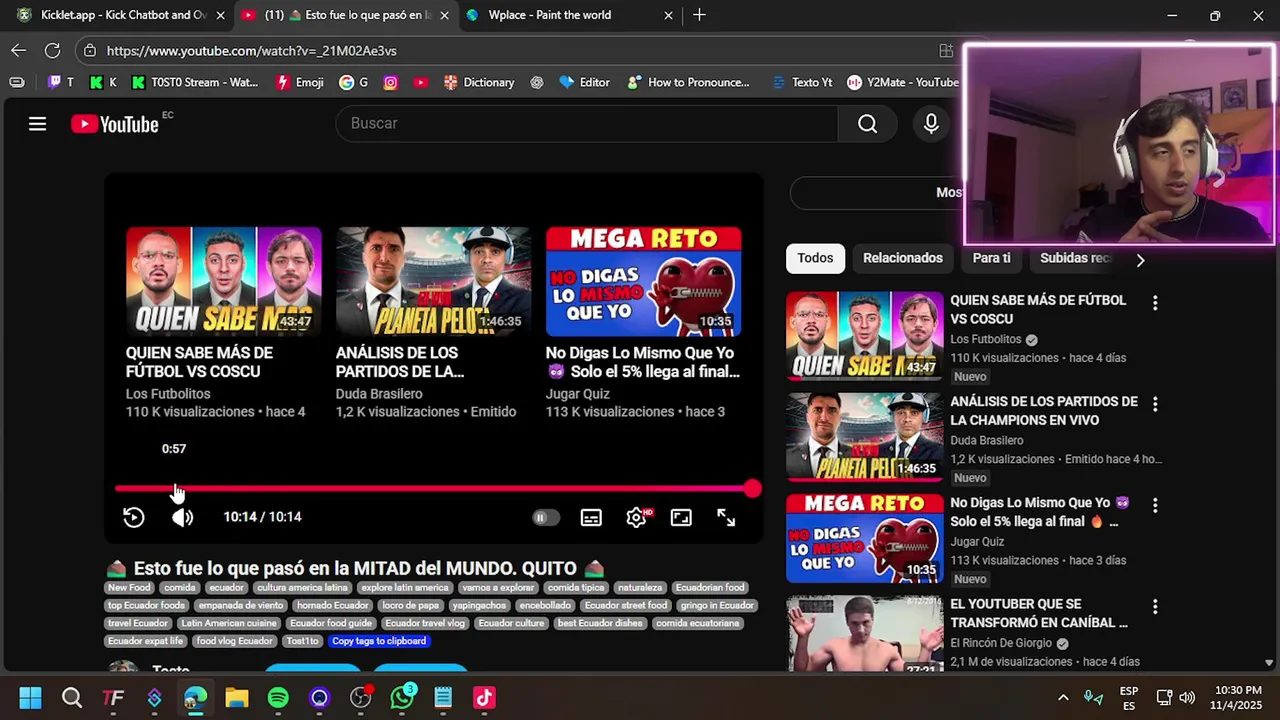Go back with the browser back arrow
The image size is (1280, 720).
coord(19,50)
